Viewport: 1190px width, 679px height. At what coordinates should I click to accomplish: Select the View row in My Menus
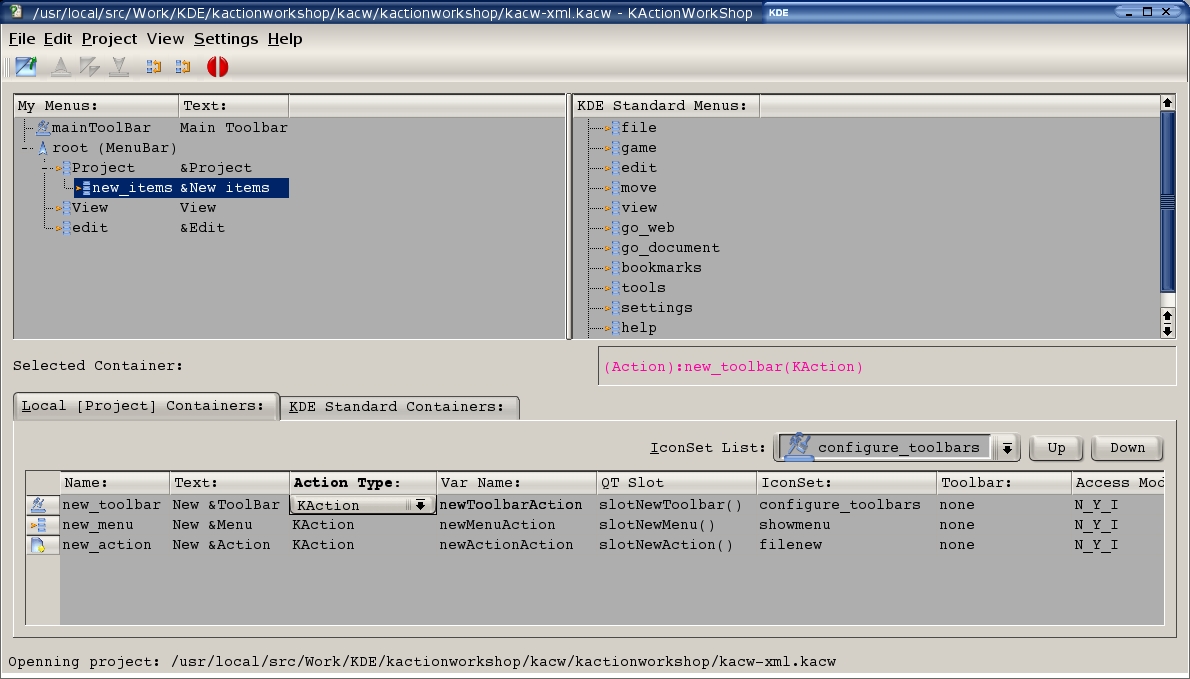[90, 208]
